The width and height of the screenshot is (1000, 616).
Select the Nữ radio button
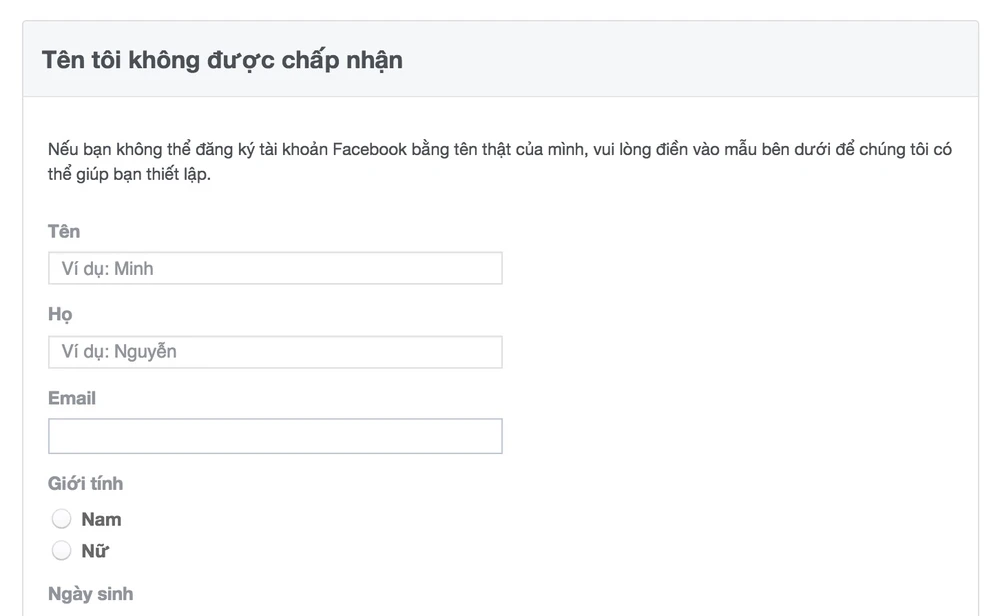tap(62, 550)
